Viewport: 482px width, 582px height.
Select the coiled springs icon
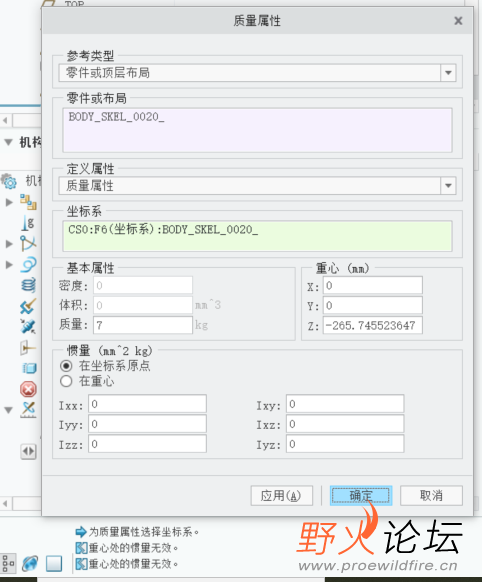(28, 285)
